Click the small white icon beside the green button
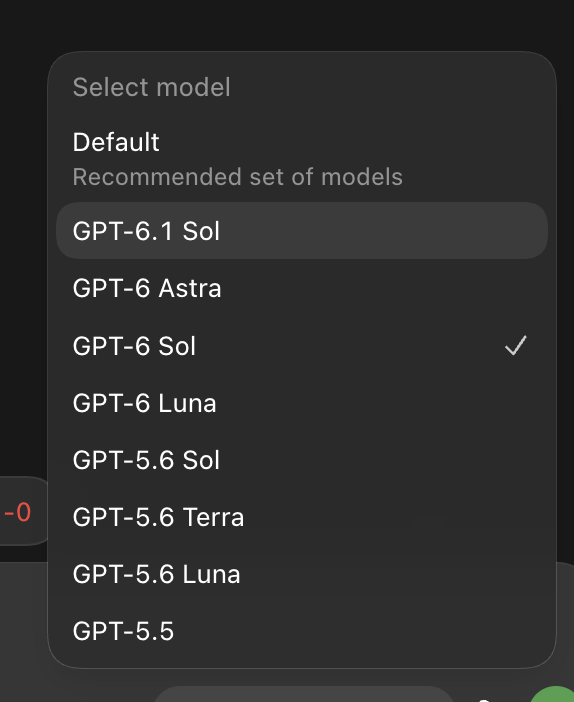This screenshot has height=702, width=574. tap(483, 699)
